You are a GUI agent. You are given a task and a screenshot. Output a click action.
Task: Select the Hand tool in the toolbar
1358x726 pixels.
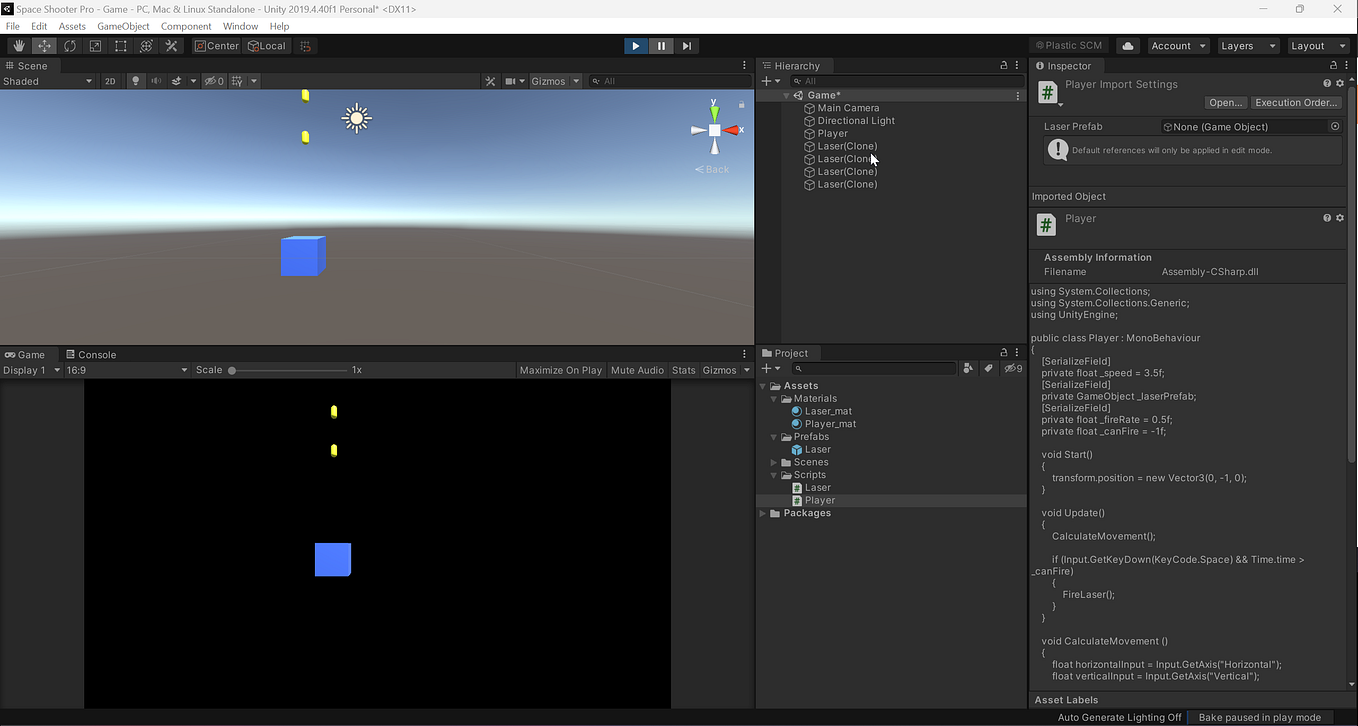click(x=18, y=45)
